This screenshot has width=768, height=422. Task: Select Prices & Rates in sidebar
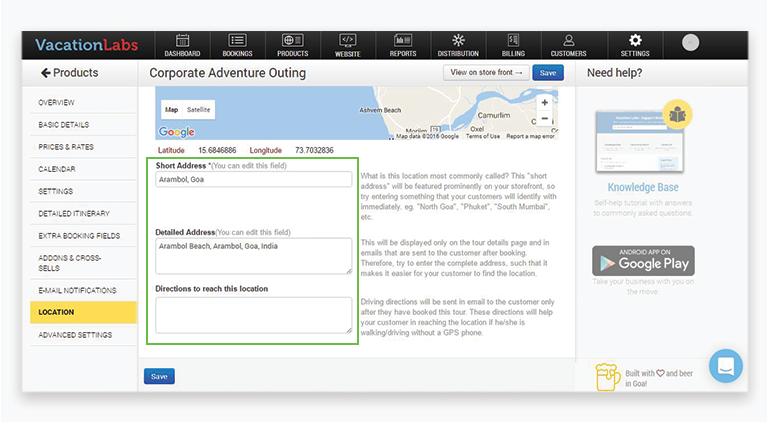(64, 147)
